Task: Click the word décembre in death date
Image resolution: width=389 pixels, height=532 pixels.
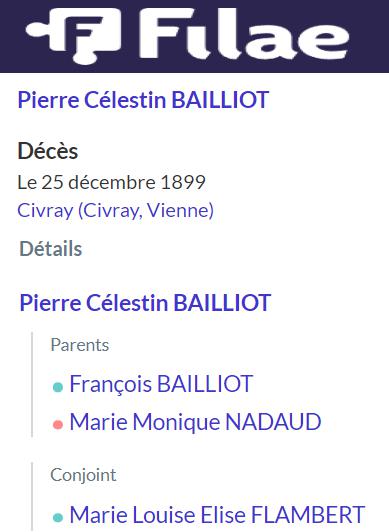Action: [112, 182]
